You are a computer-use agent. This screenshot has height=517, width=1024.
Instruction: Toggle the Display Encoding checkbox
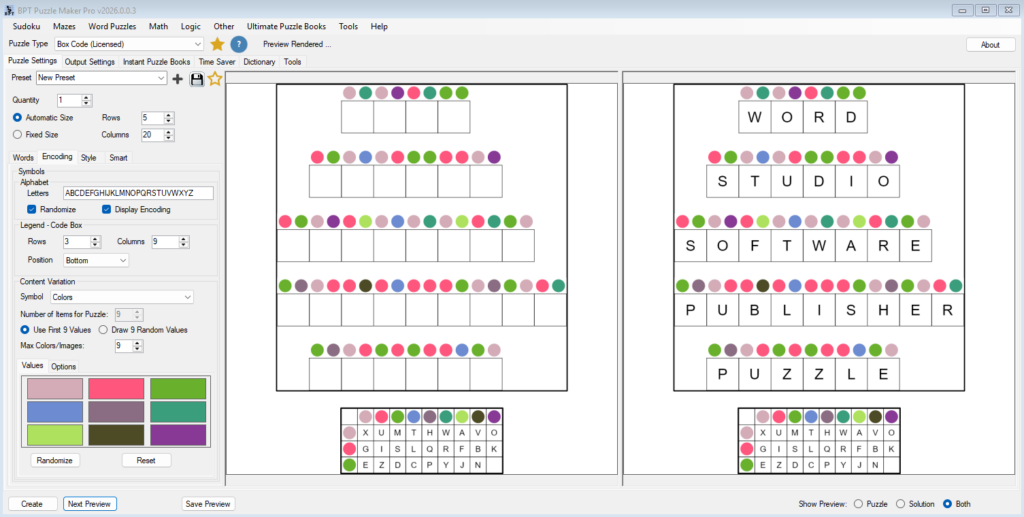pyautogui.click(x=107, y=209)
